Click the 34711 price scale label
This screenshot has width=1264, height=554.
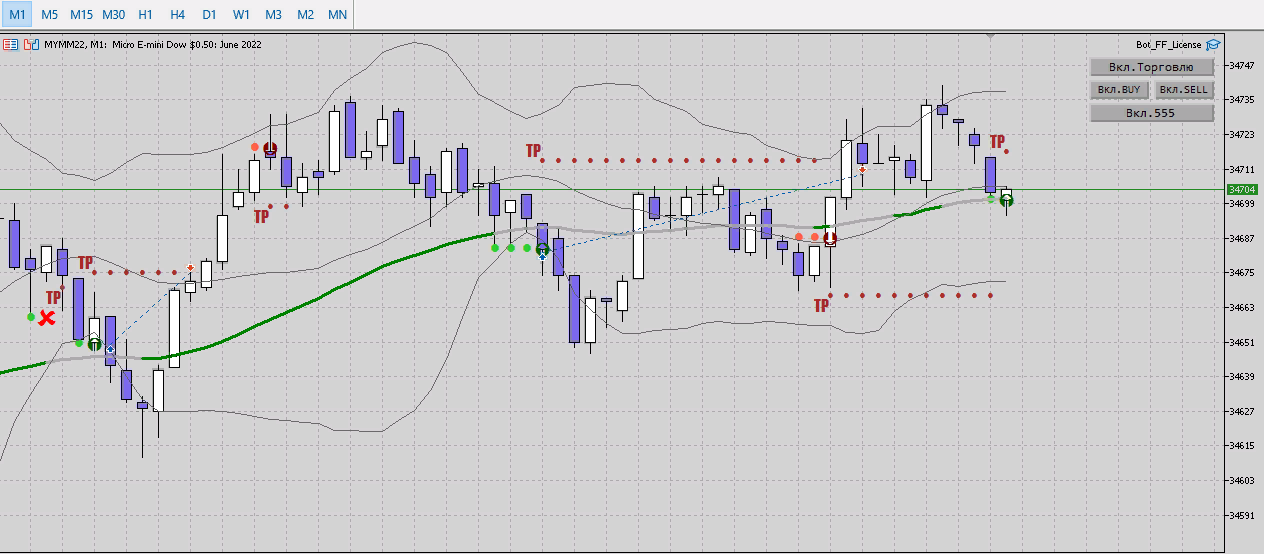(1243, 169)
